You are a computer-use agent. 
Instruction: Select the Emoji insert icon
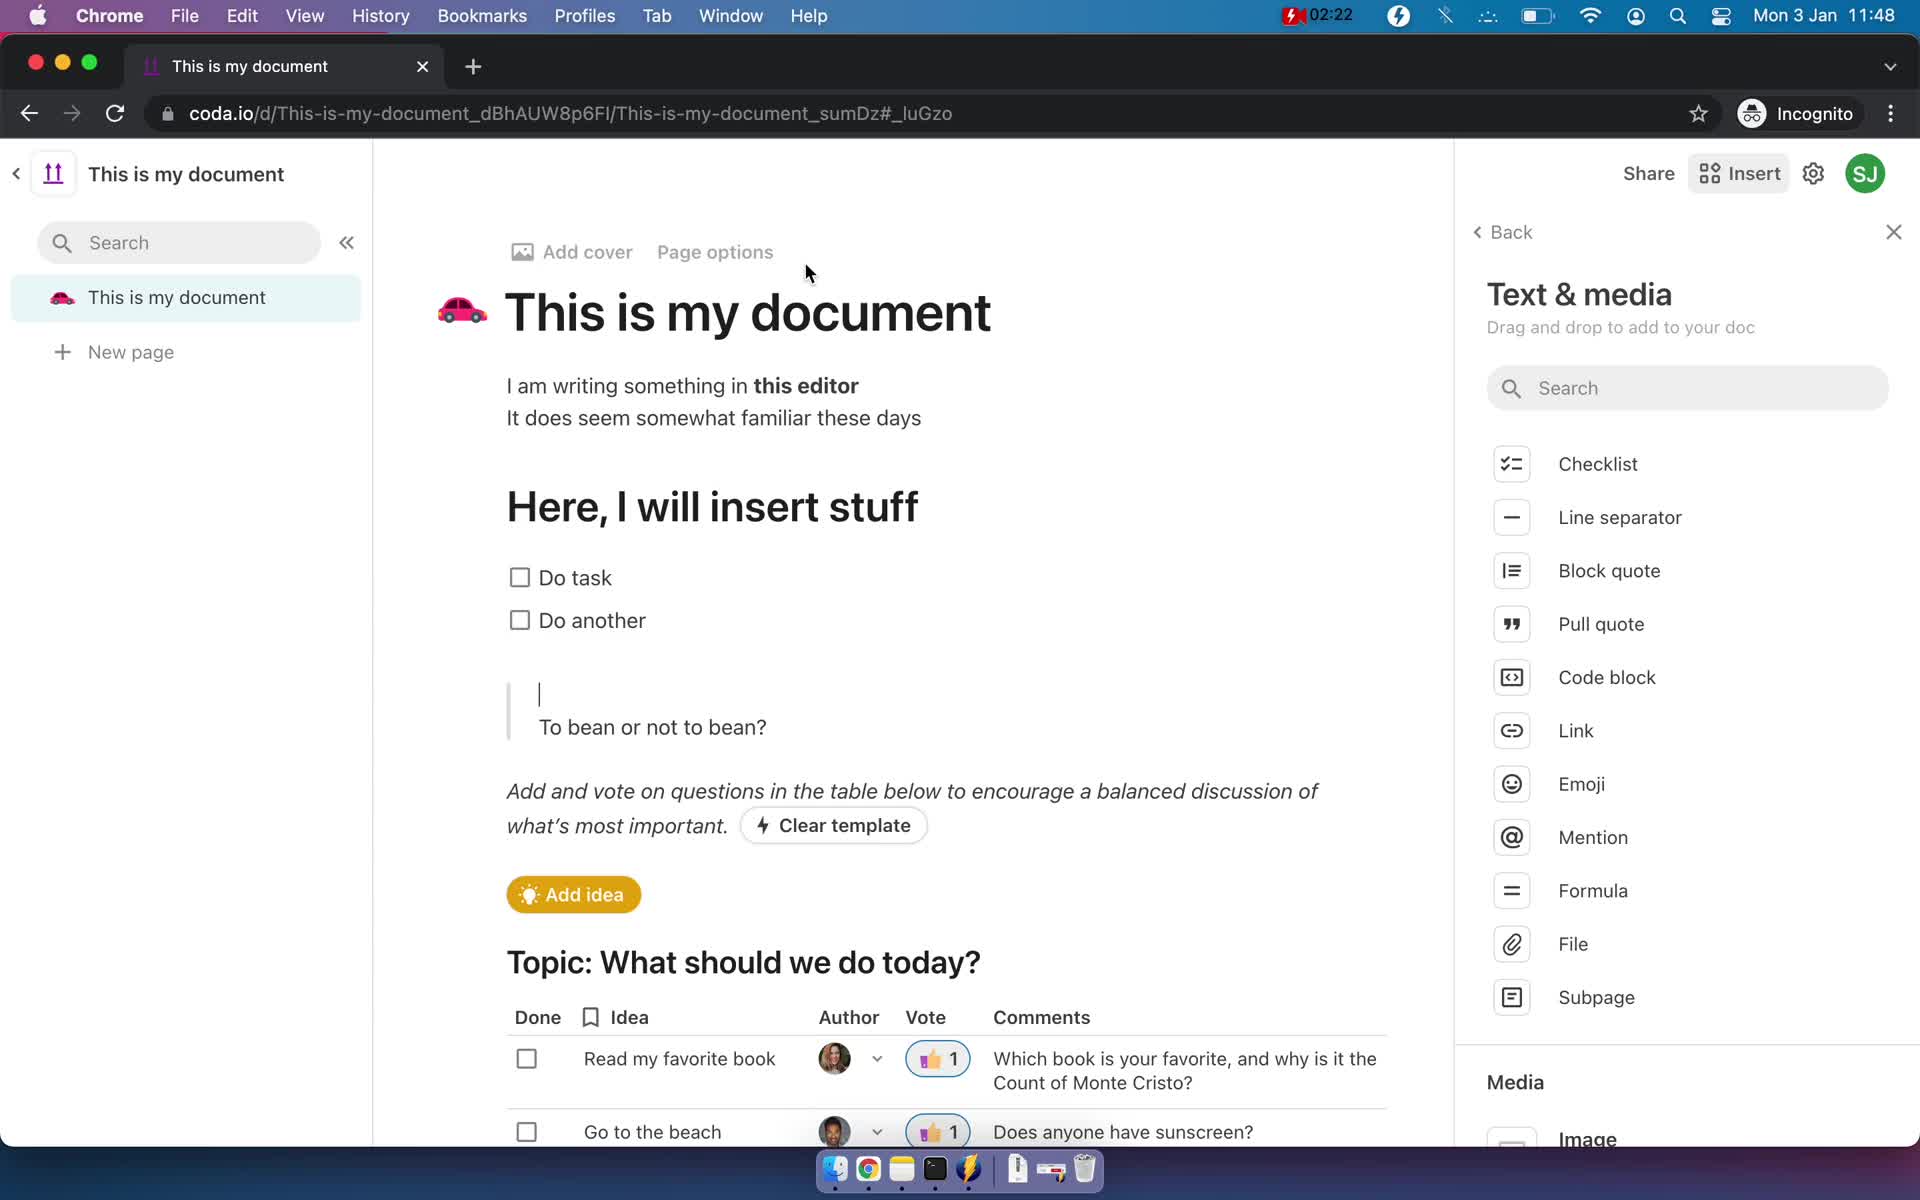[1511, 782]
